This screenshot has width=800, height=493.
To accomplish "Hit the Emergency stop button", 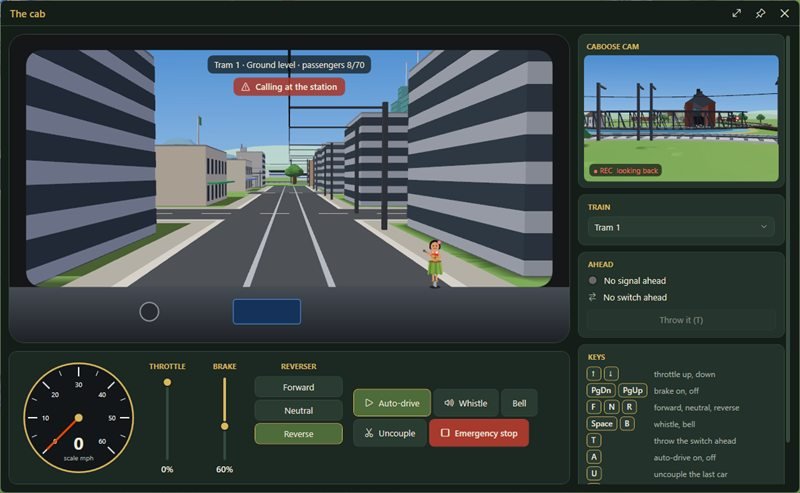I will pyautogui.click(x=479, y=433).
